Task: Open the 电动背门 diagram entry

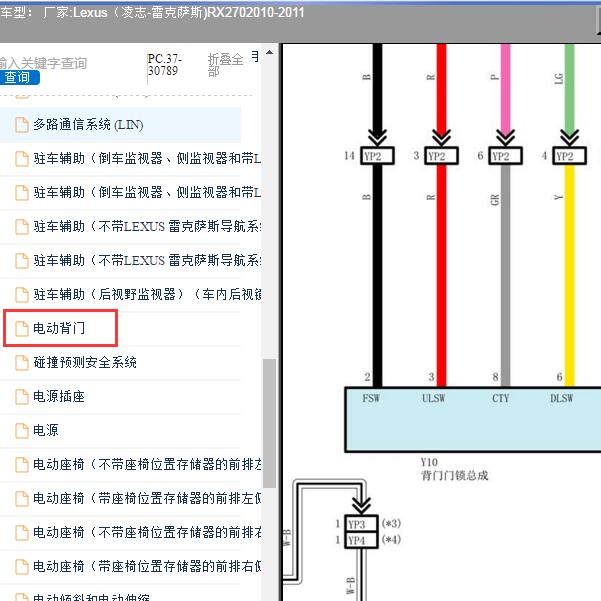Action: click(59, 328)
